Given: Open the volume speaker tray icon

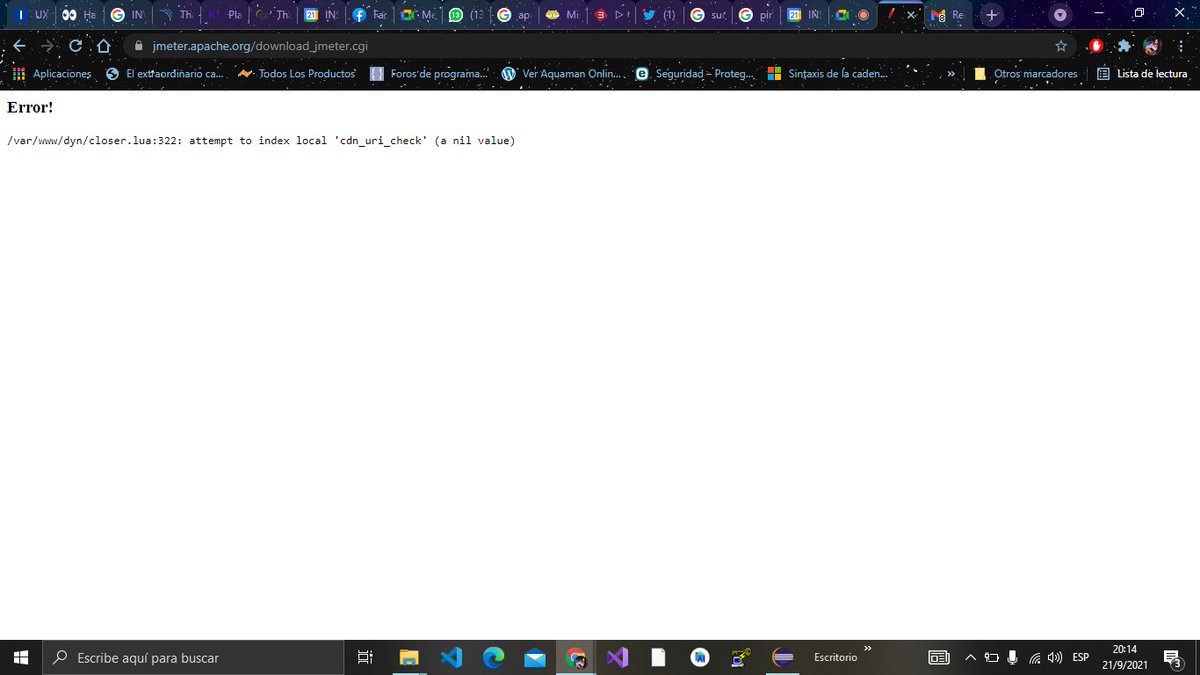Looking at the screenshot, I should tap(1055, 657).
